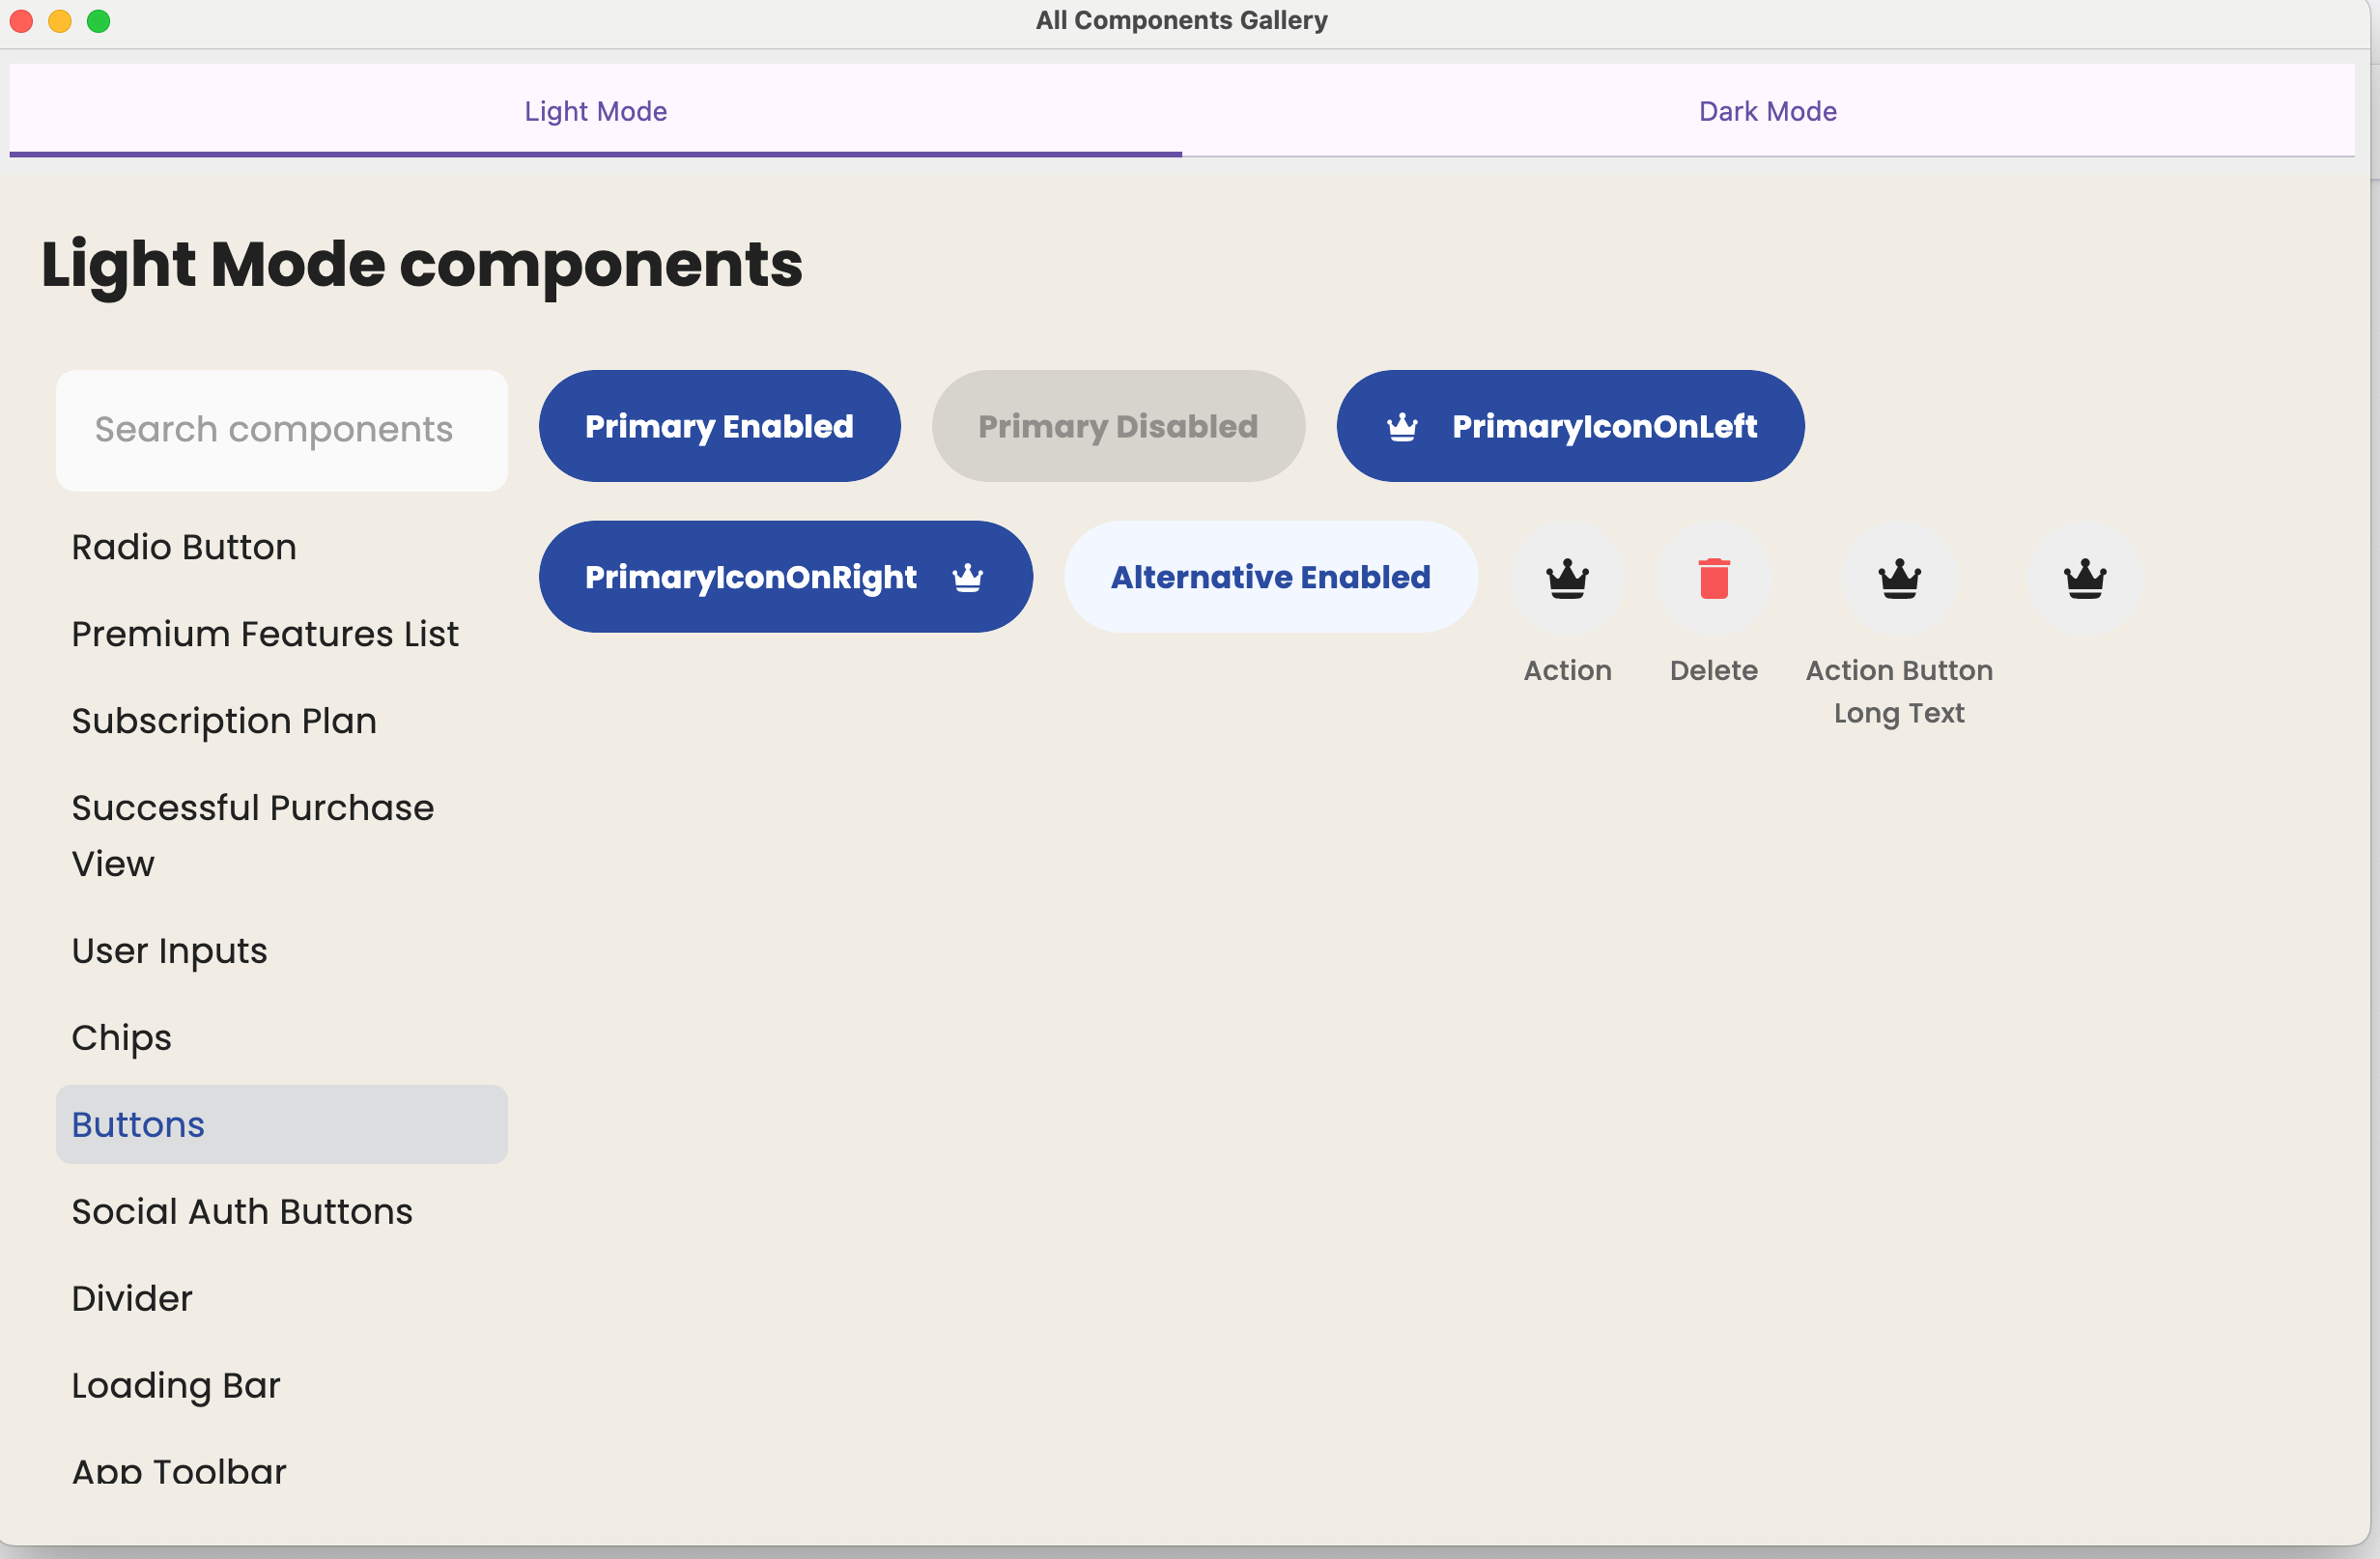2380x1559 pixels.
Task: Select the highlighted Buttons sidebar item
Action: click(x=281, y=1124)
